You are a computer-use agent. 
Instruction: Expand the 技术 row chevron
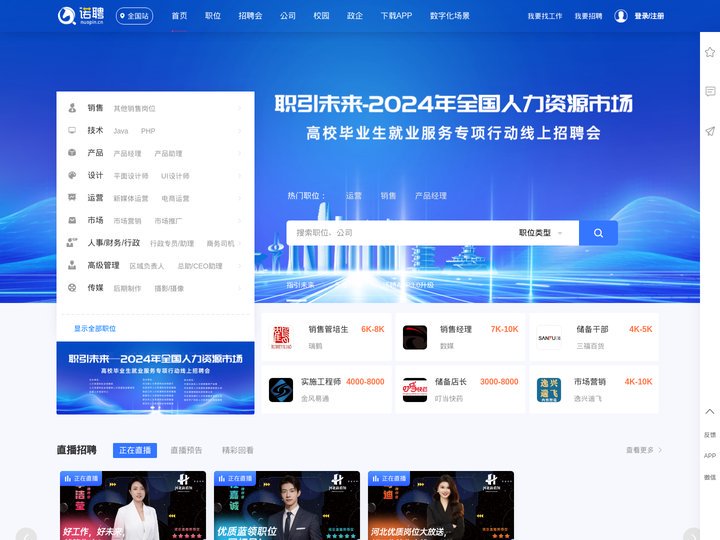point(240,131)
